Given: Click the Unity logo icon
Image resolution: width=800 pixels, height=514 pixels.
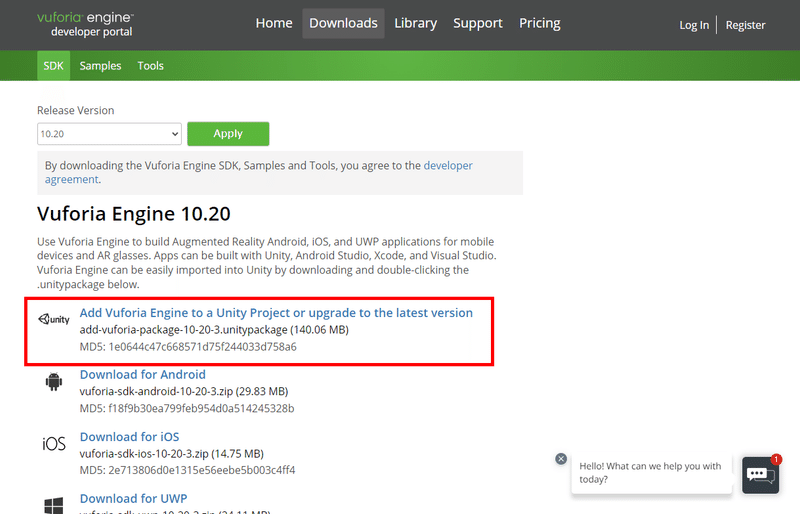Looking at the screenshot, I should pyautogui.click(x=54, y=320).
